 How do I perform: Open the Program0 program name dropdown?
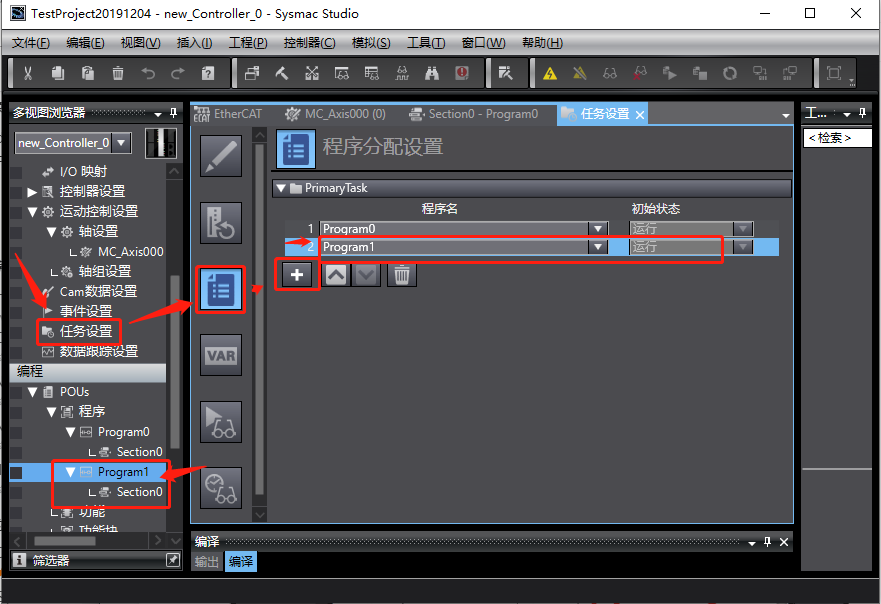point(599,228)
